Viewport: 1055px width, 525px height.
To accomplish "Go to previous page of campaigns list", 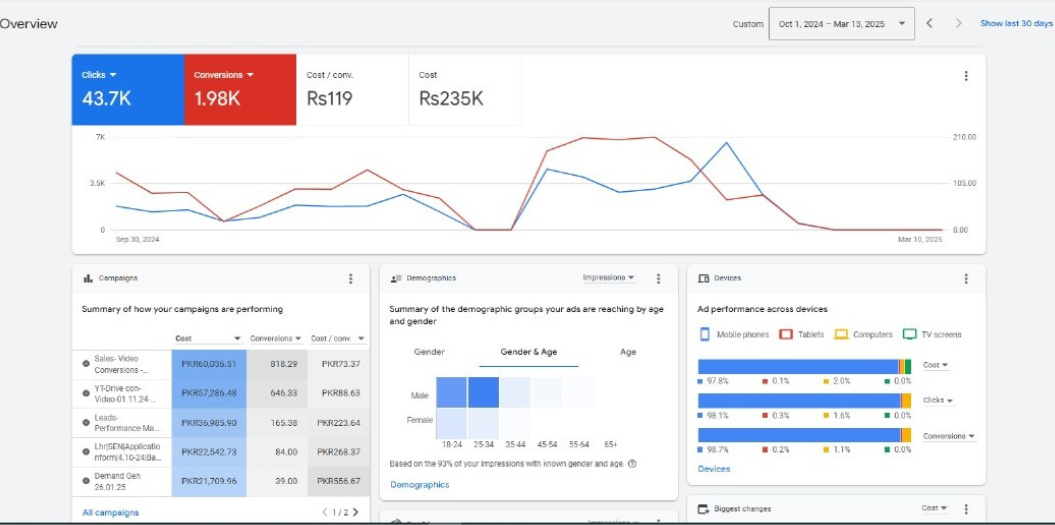I will pyautogui.click(x=324, y=513).
